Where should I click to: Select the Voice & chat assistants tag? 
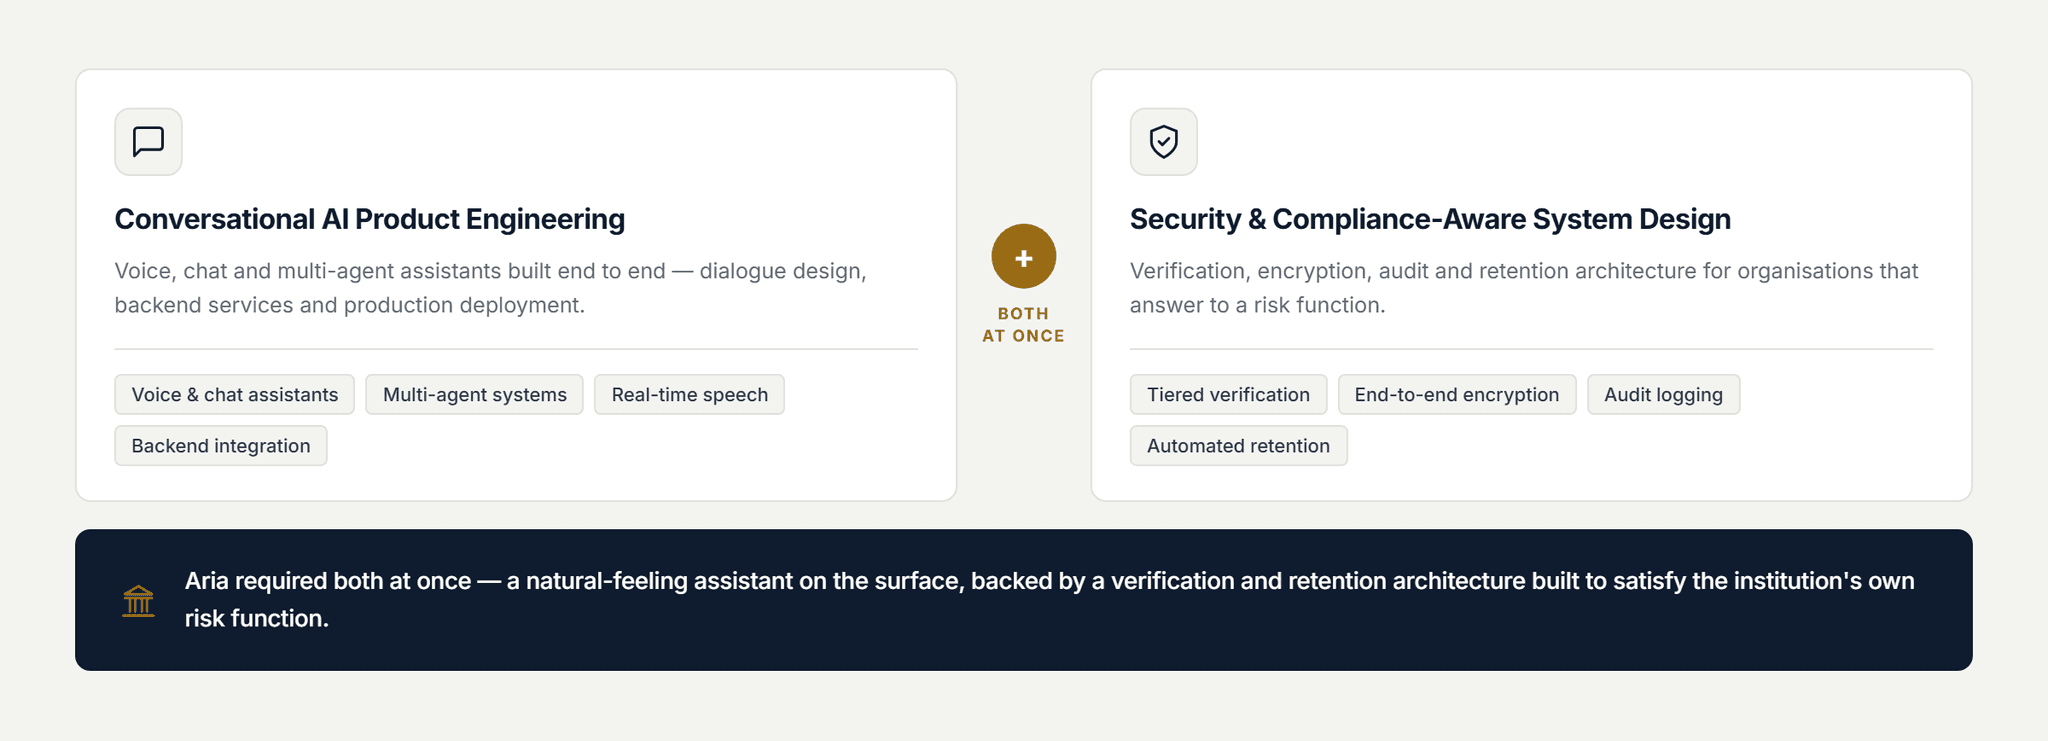[x=235, y=395]
